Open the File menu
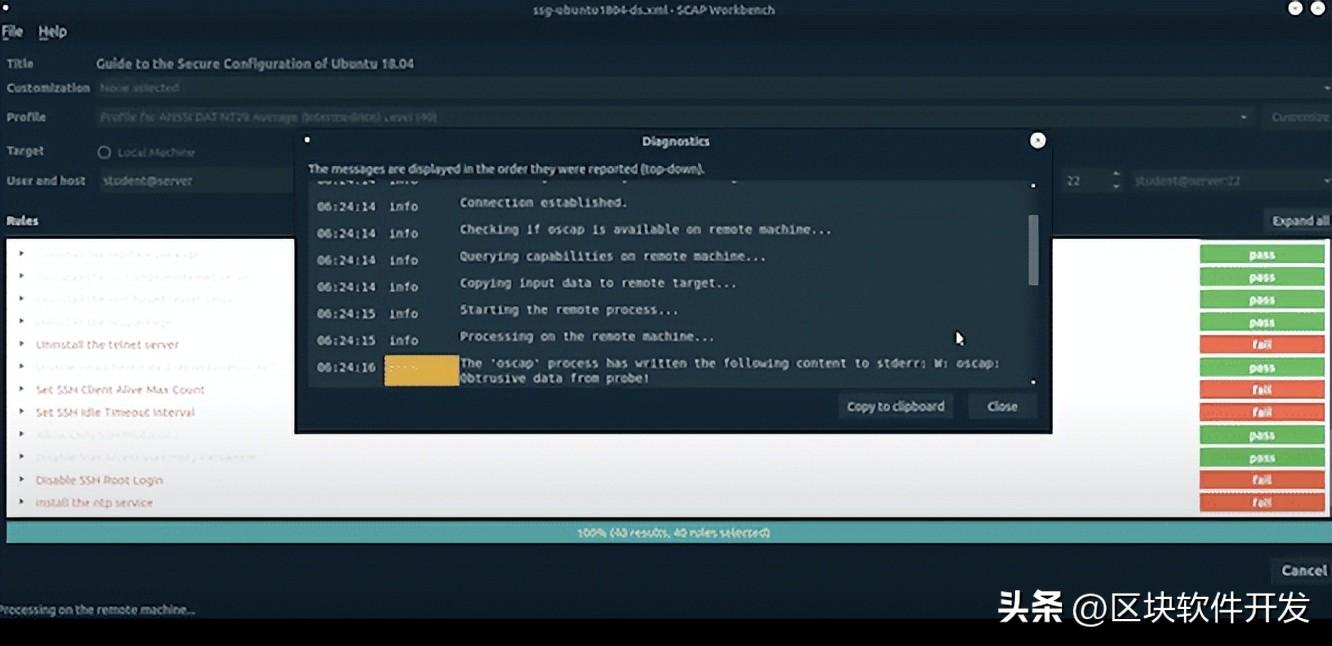This screenshot has height=646, width=1332. tap(12, 32)
